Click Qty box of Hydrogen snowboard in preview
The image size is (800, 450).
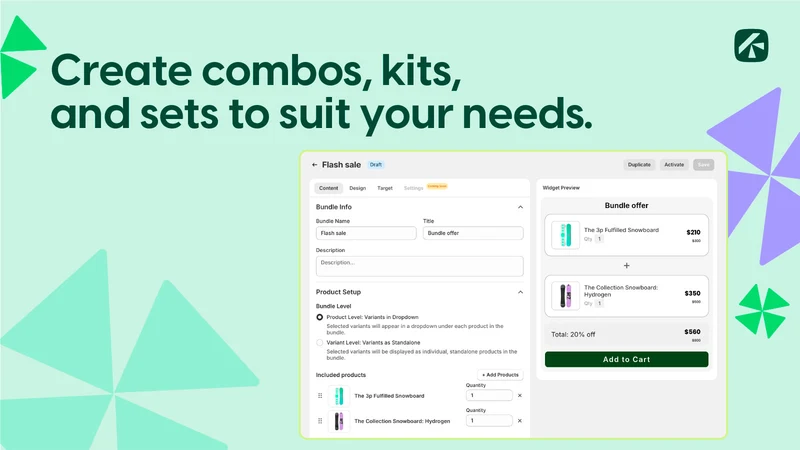pyautogui.click(x=599, y=304)
